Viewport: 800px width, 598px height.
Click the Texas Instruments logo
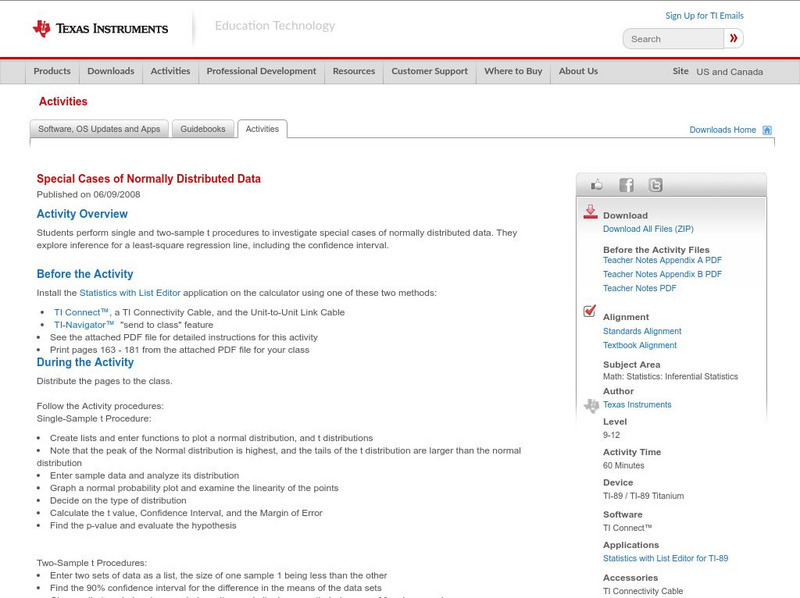coord(100,29)
